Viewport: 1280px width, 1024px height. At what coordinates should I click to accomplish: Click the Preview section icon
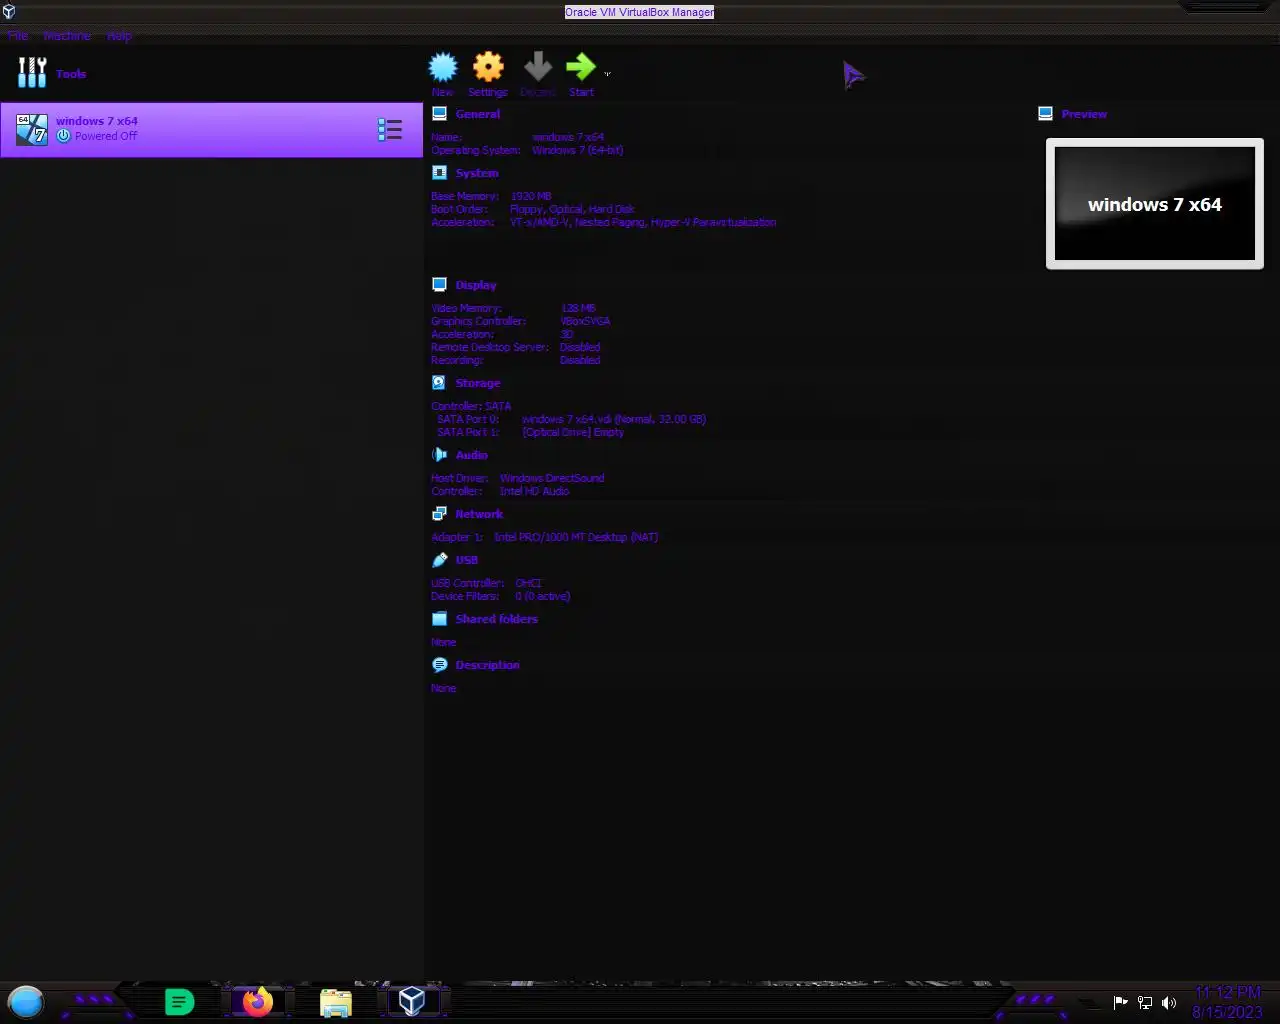pos(1045,113)
